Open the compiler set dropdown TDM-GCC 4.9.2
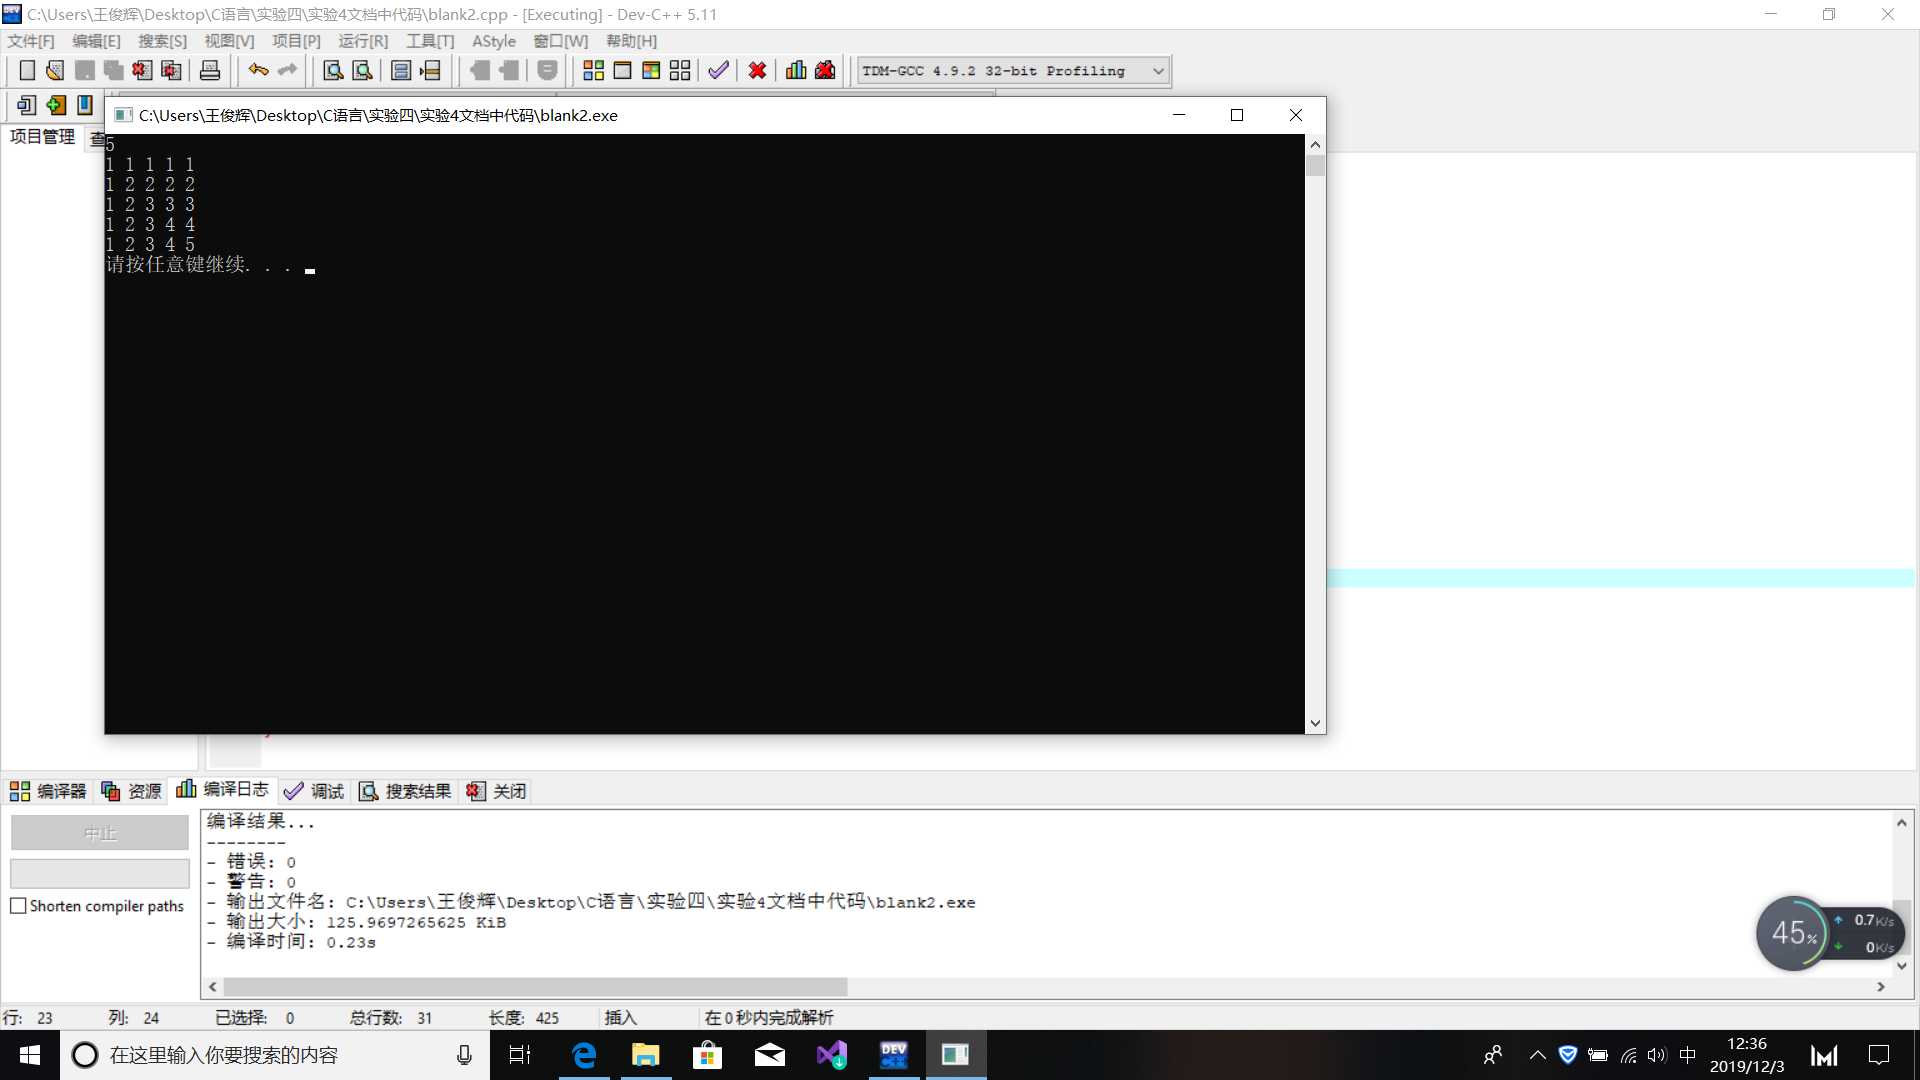The width and height of the screenshot is (1920, 1080). tap(1014, 71)
